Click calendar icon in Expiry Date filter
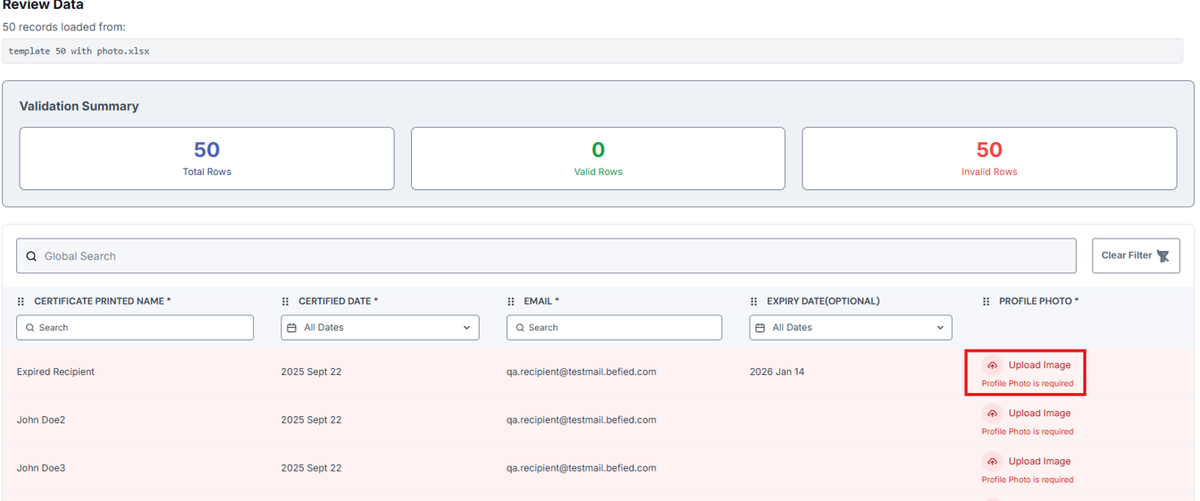This screenshot has width=1200, height=501. pyautogui.click(x=761, y=327)
